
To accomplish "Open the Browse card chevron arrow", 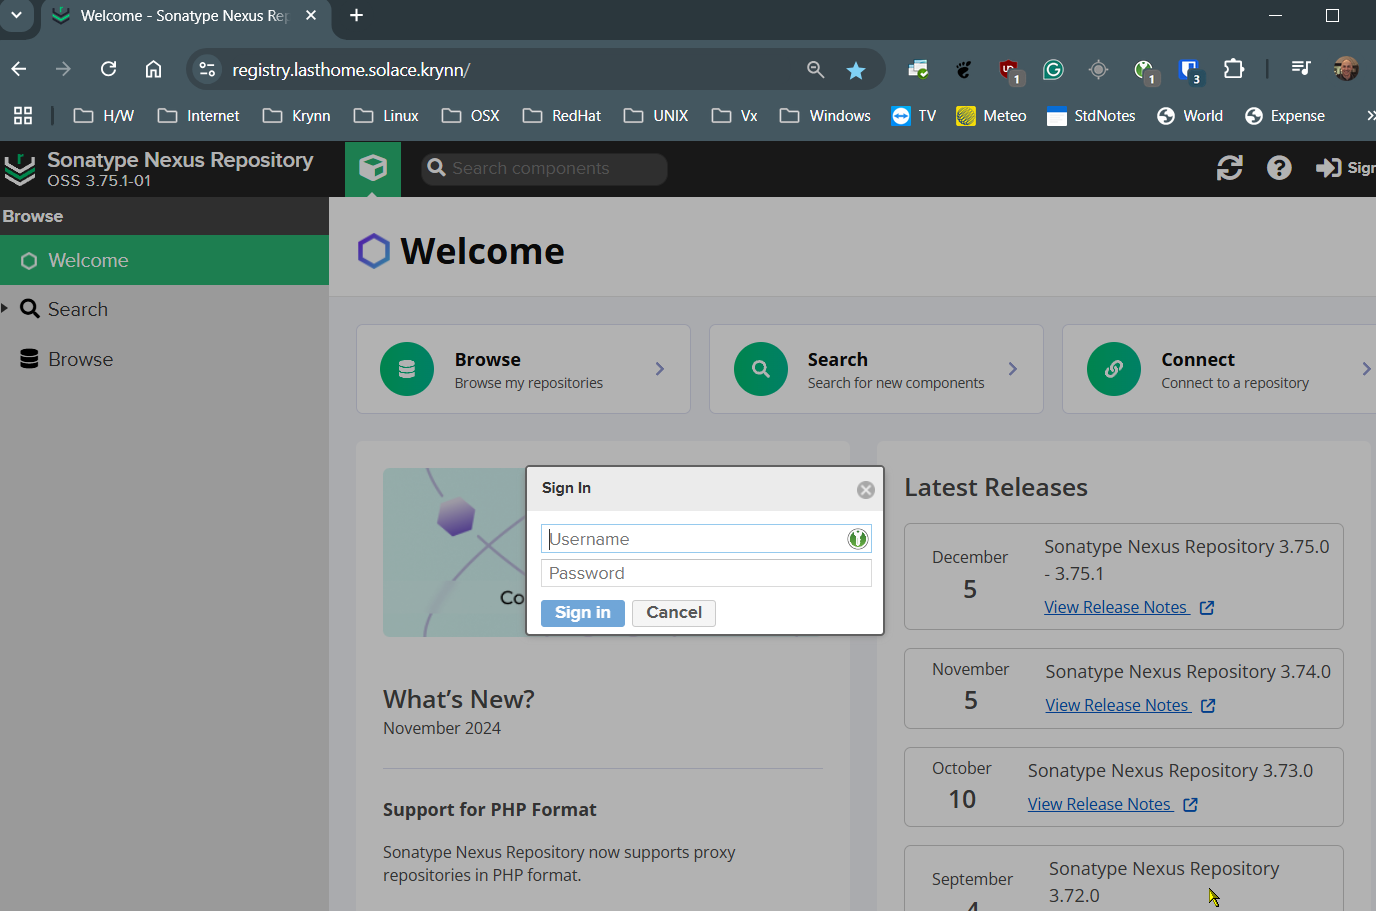I will click(659, 369).
